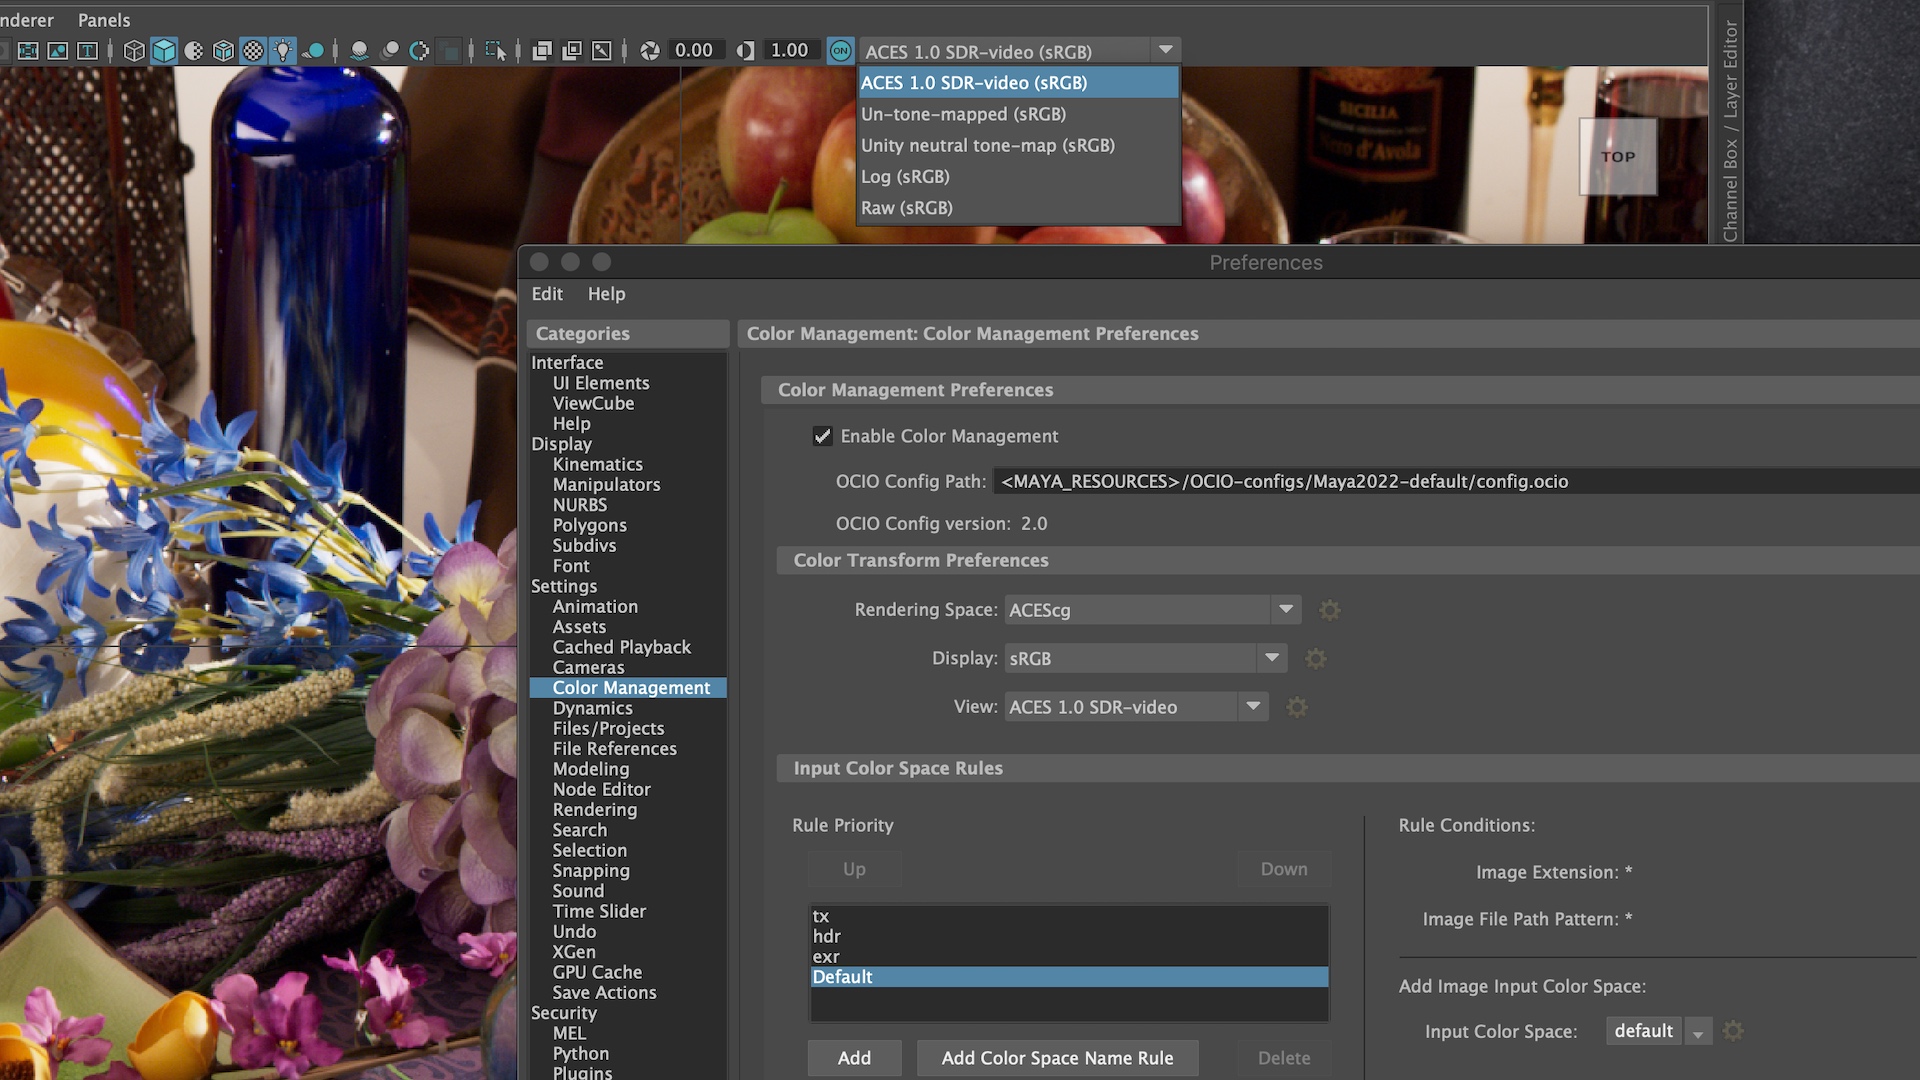Click the Add Color Space Name Rule button

pyautogui.click(x=1057, y=1058)
